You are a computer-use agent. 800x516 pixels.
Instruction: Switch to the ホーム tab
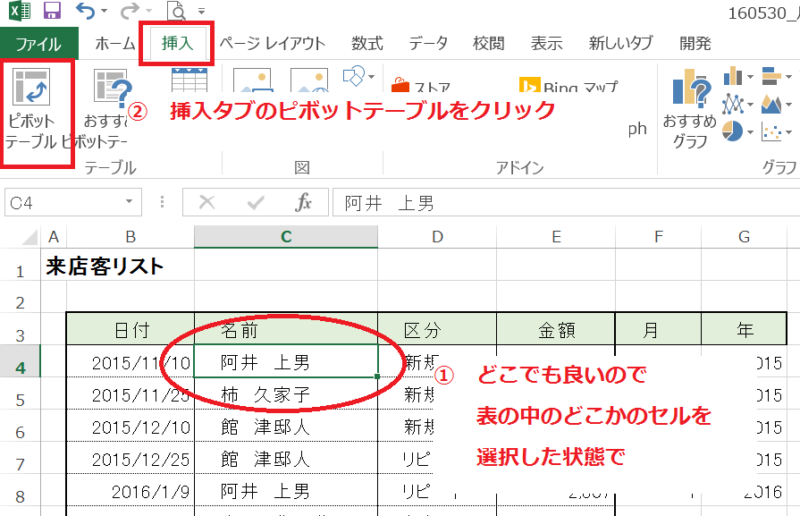(x=115, y=44)
